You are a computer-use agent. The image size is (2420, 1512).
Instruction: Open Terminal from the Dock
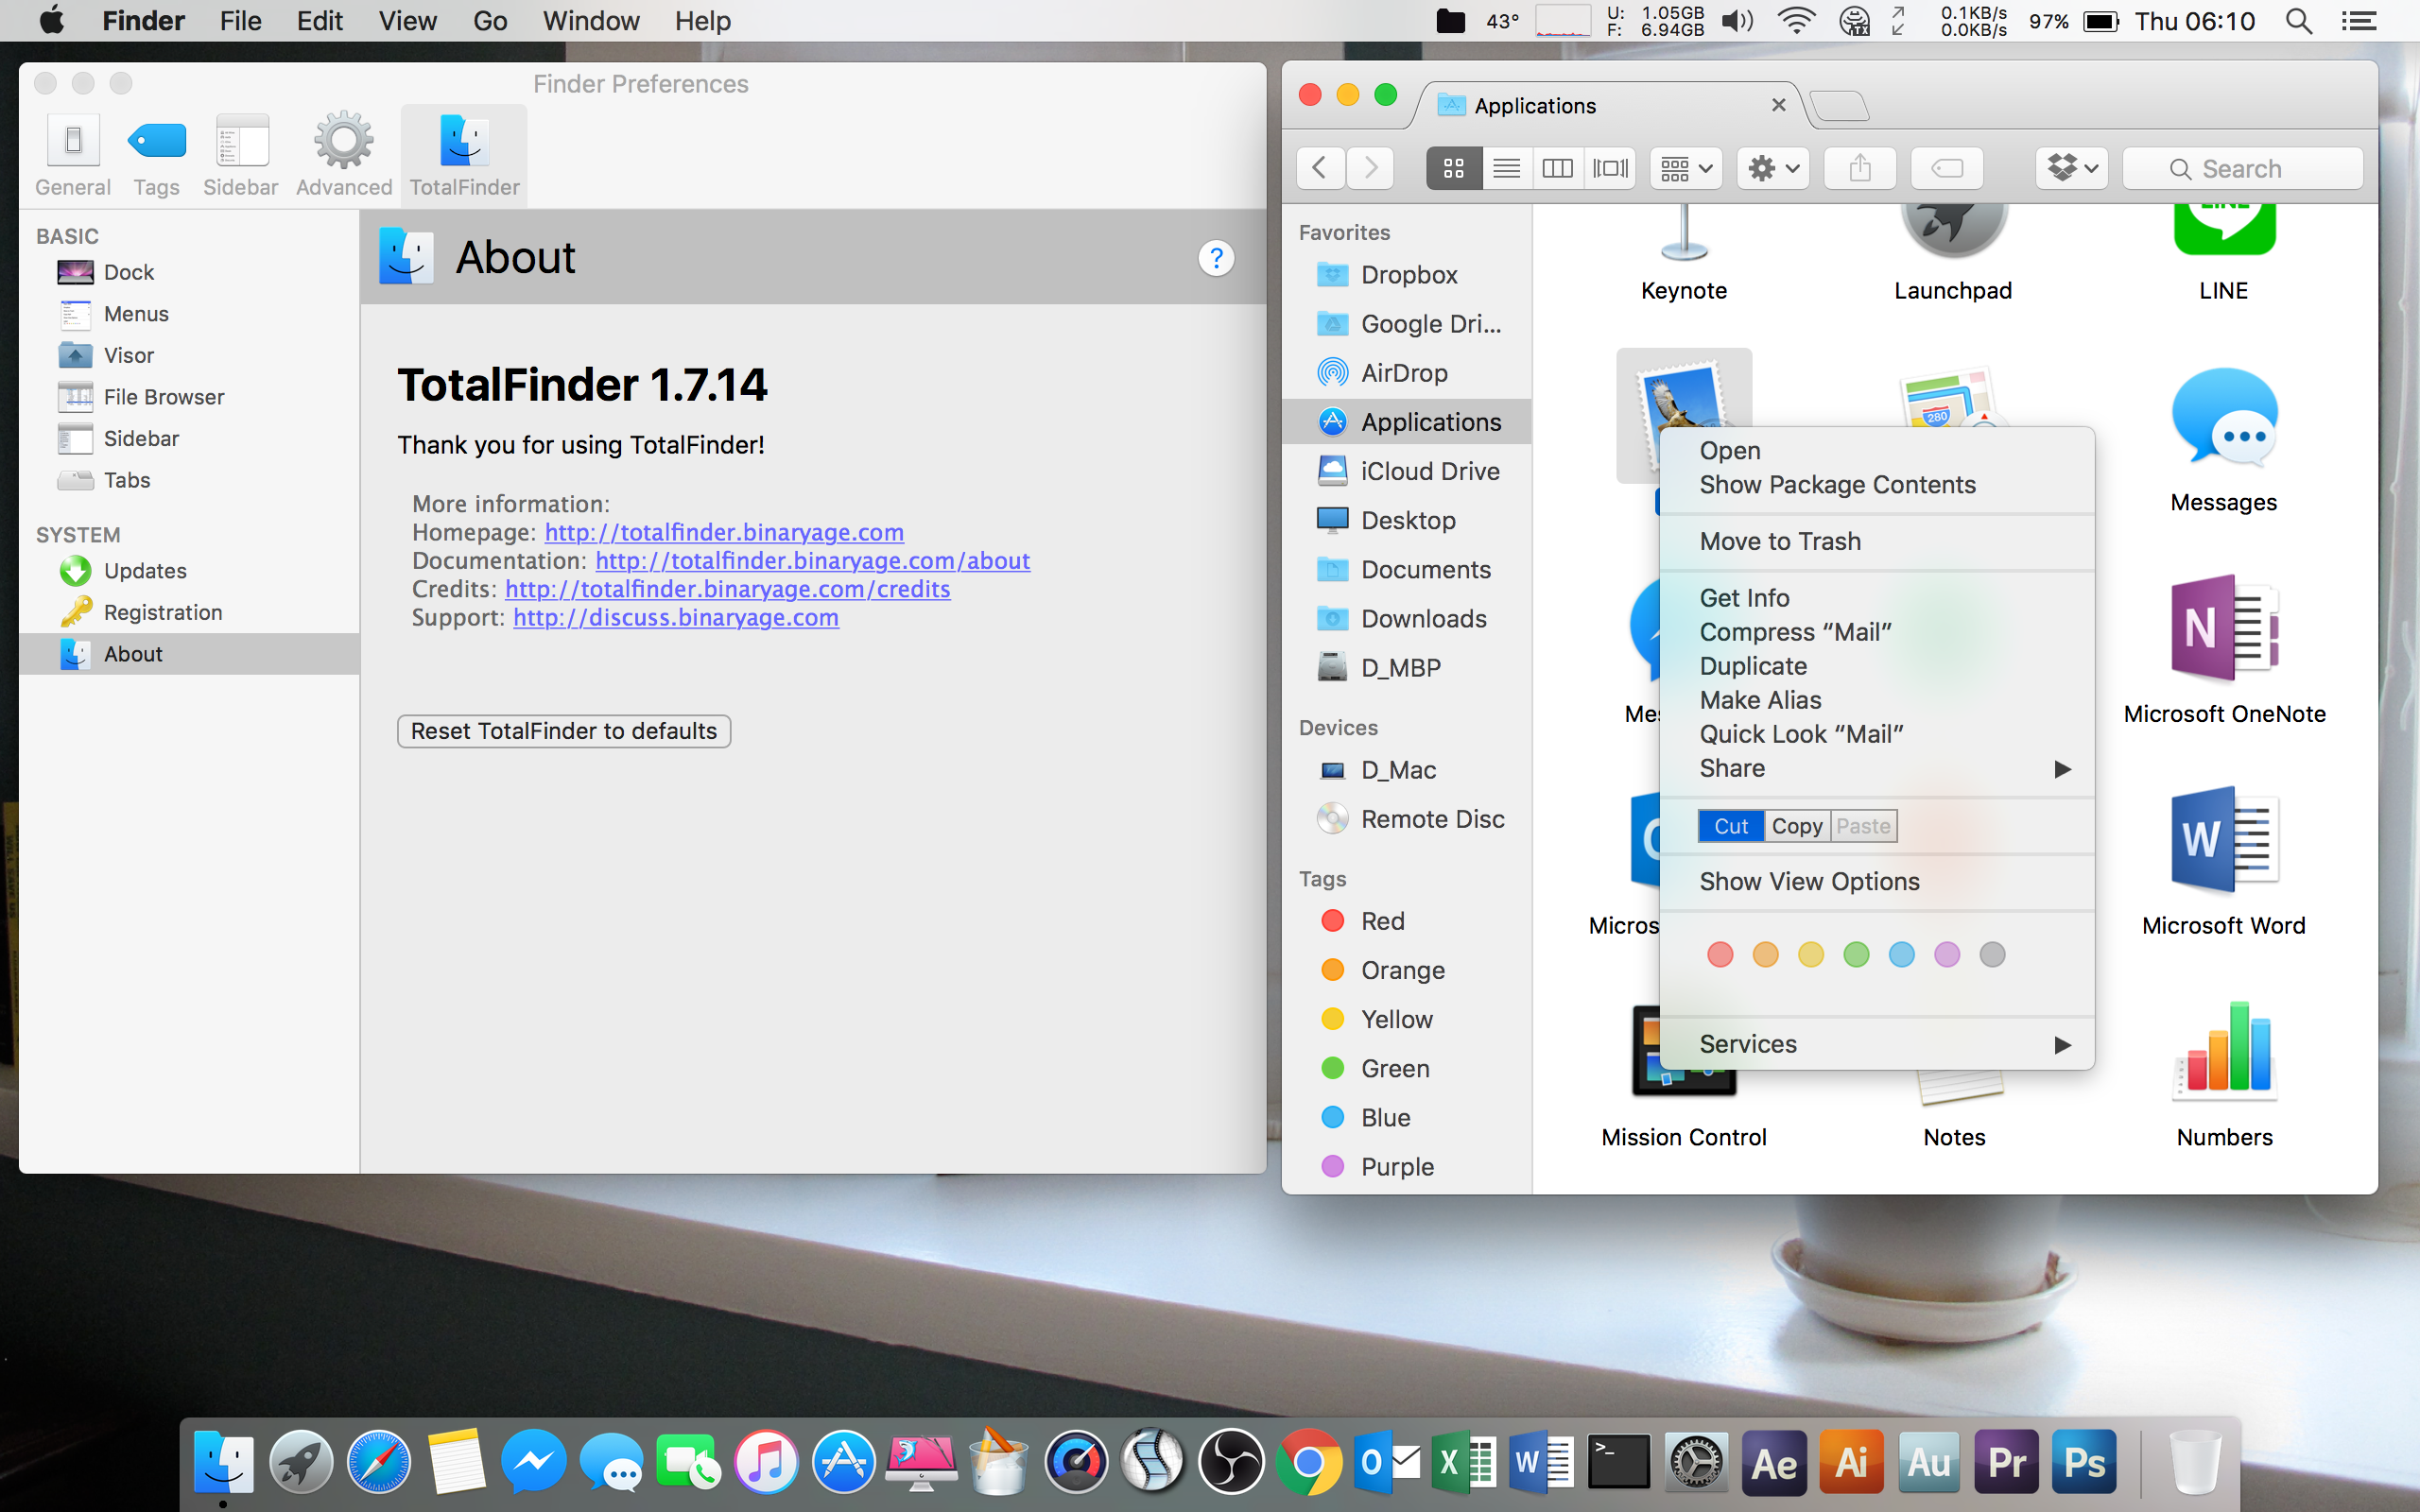(1618, 1462)
